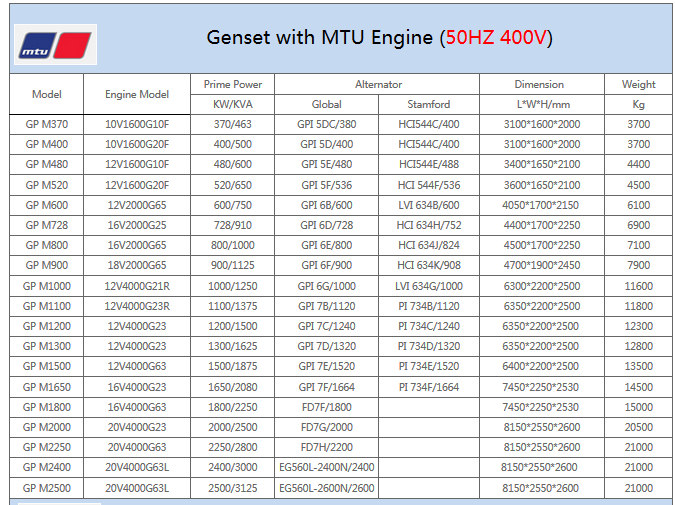Click the red 50HZ 400V text
The image size is (675, 505).
496,38
